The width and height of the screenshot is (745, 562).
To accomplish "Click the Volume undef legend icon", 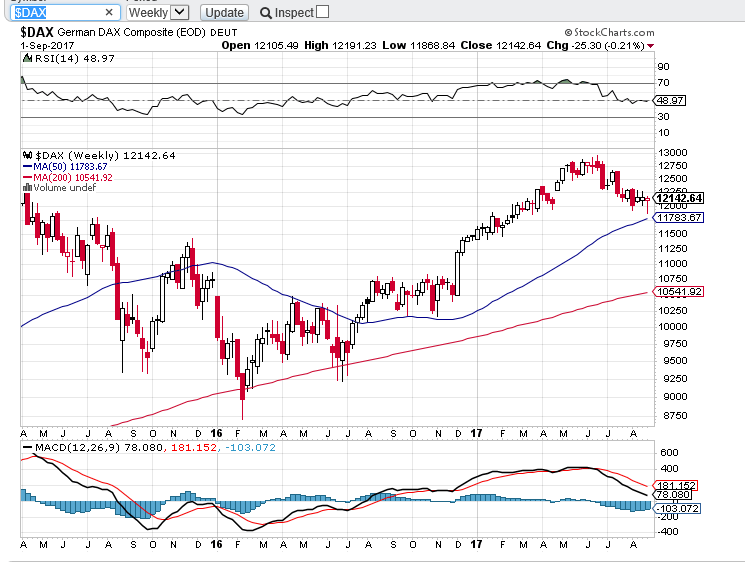I will (28, 188).
